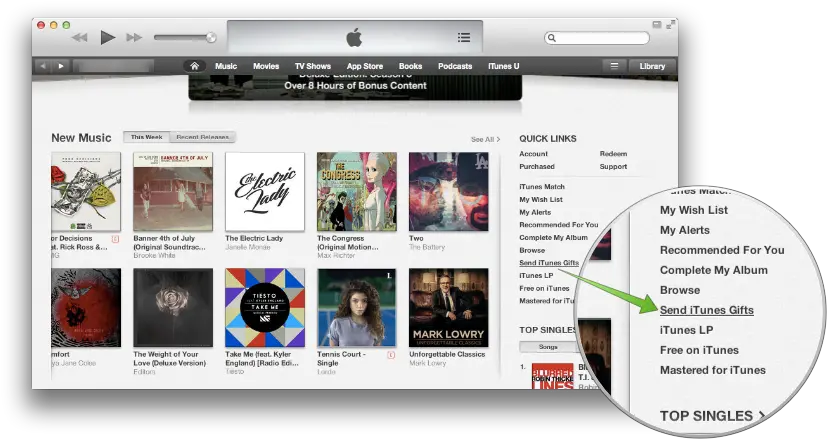The width and height of the screenshot is (827, 439).
Task: Open the App Store section
Action: [365, 66]
